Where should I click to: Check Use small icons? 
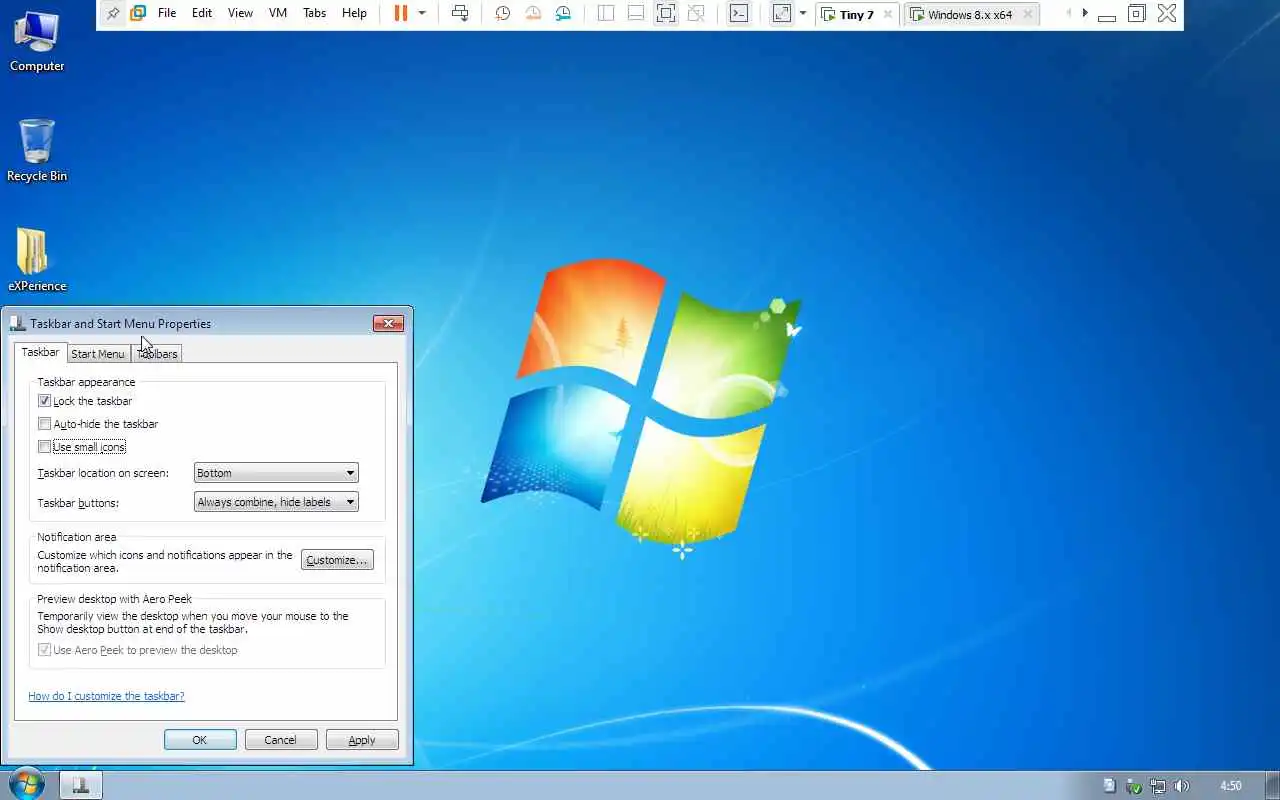(44, 447)
